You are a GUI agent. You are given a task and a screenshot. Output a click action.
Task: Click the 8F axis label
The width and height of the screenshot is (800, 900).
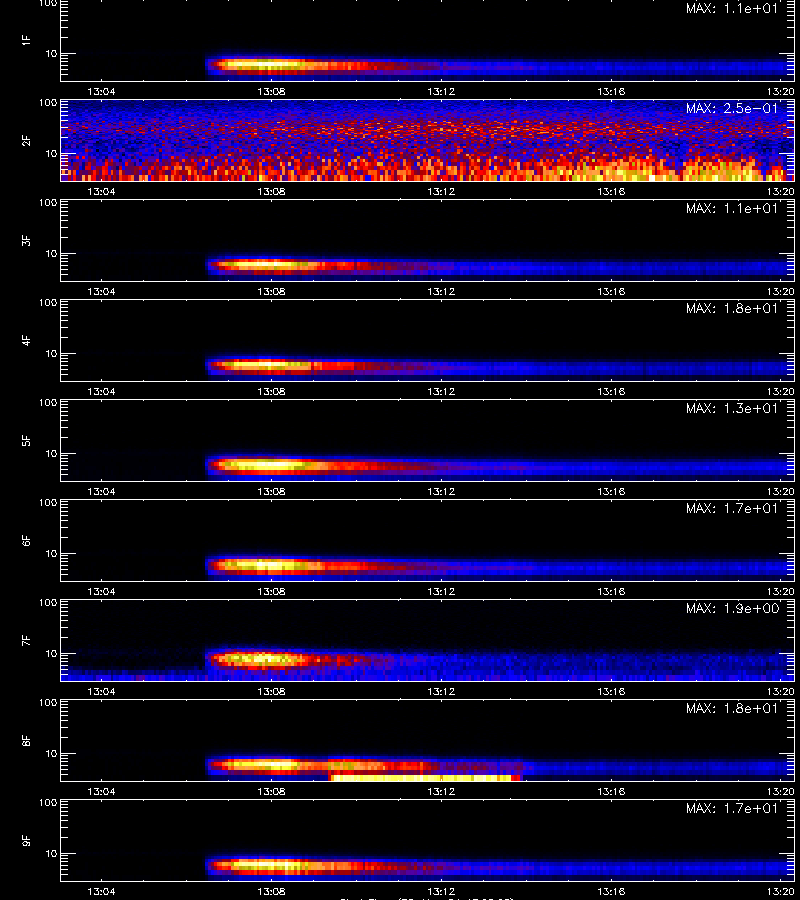pos(26,740)
